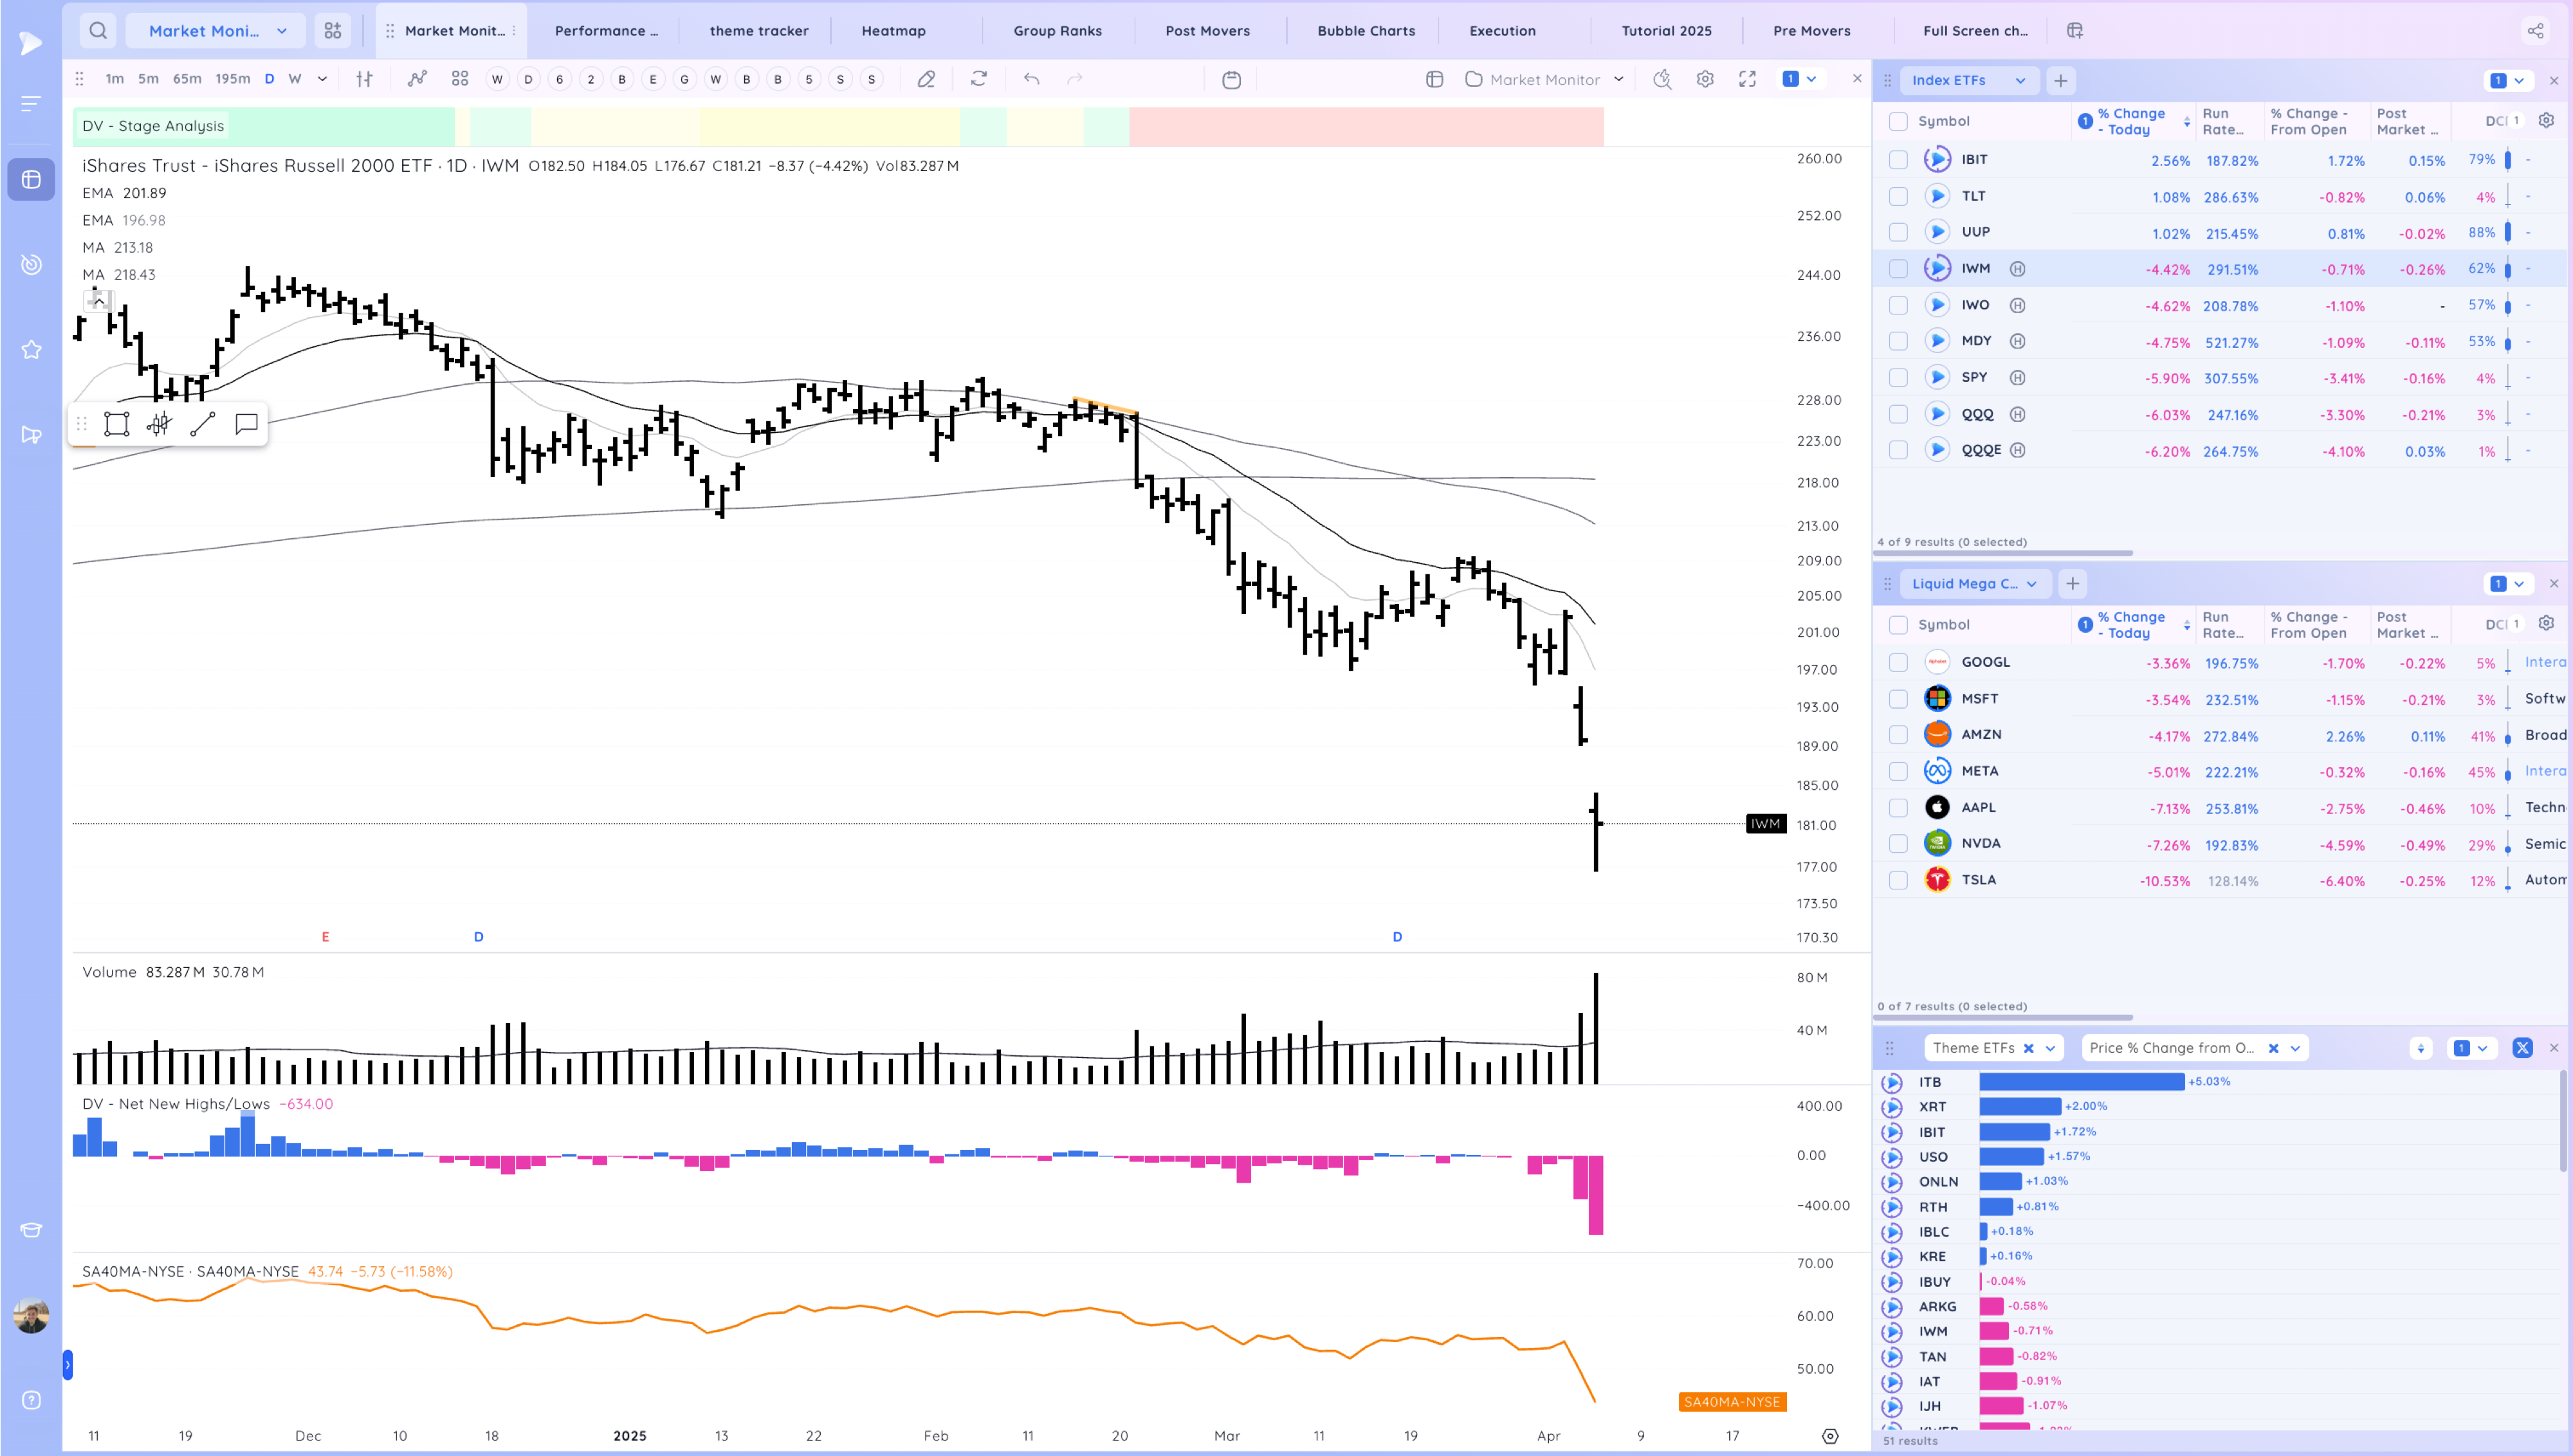Select the comment annotation tool

click(x=246, y=424)
